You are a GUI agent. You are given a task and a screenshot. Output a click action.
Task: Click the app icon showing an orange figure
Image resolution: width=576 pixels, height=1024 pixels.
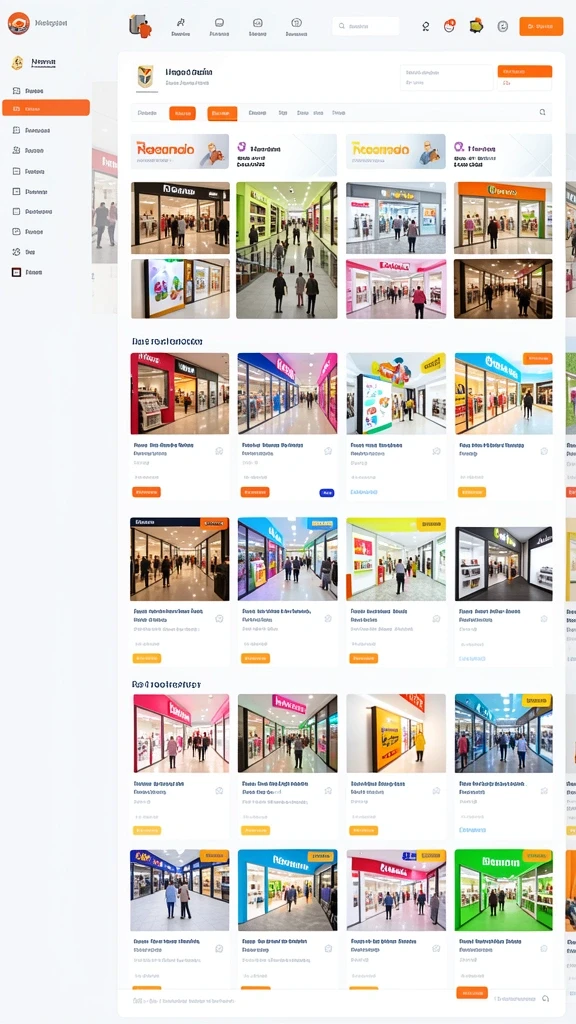click(x=140, y=25)
